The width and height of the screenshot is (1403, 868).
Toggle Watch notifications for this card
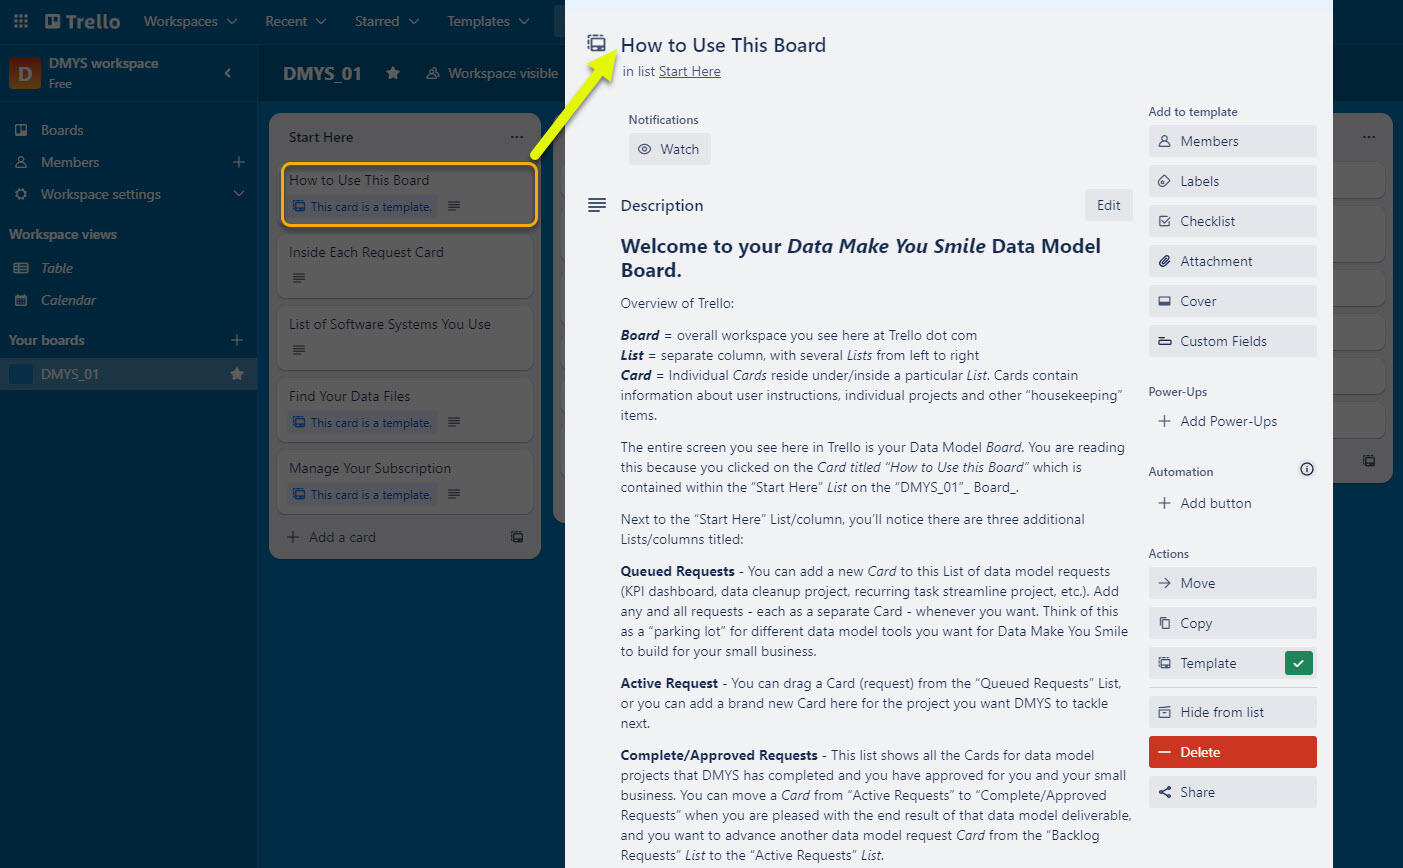669,149
